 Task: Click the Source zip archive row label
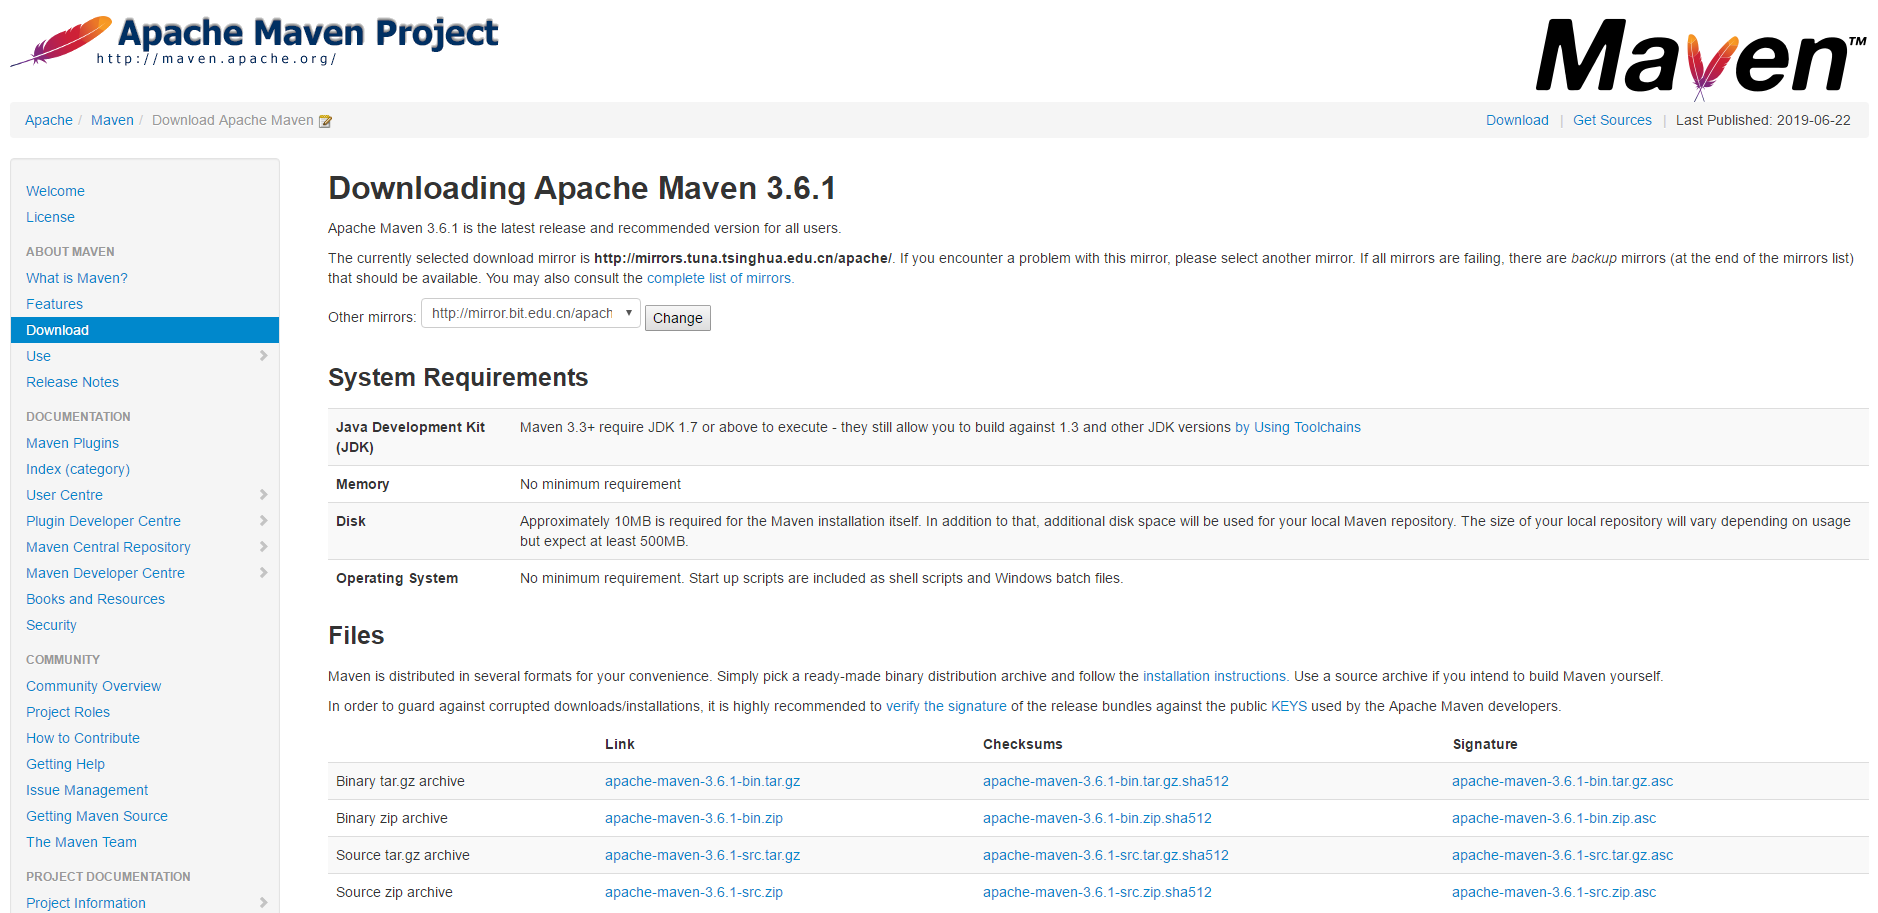tap(394, 892)
